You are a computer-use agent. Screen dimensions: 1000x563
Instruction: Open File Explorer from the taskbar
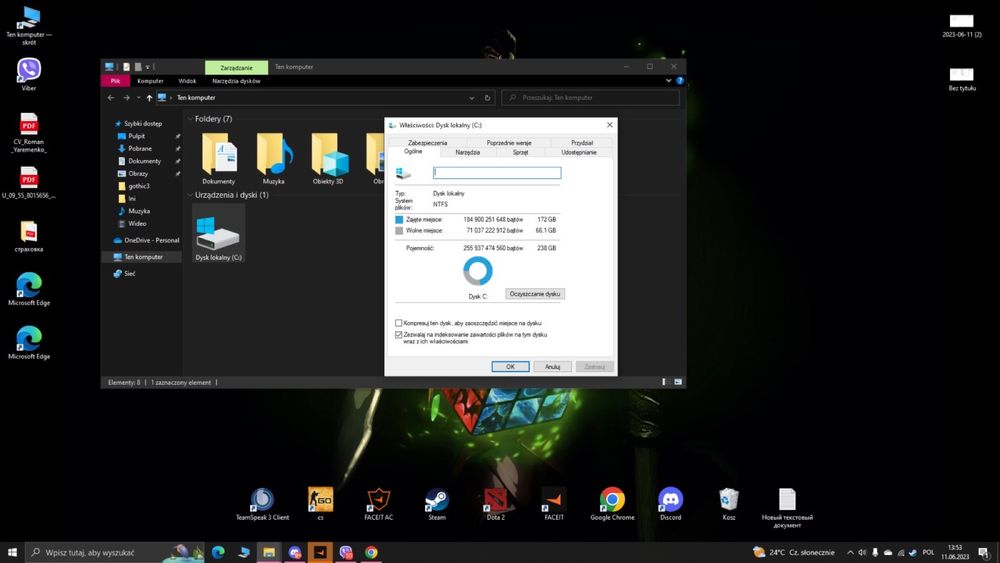click(268, 552)
